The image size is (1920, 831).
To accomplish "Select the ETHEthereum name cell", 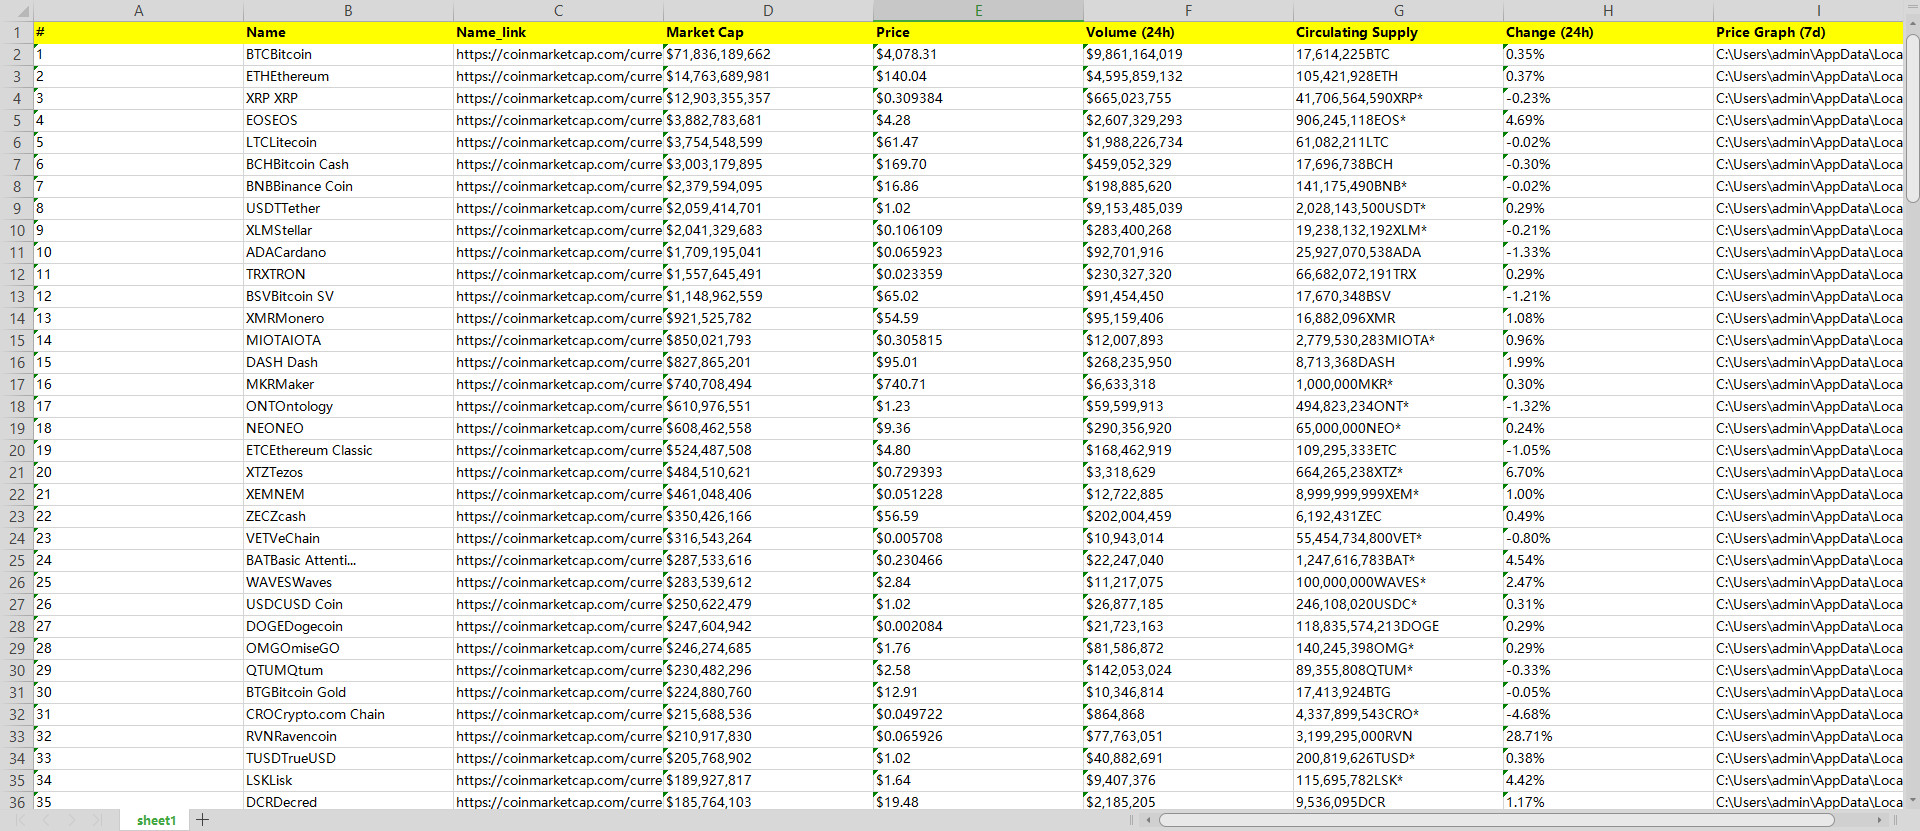I will 348,76.
